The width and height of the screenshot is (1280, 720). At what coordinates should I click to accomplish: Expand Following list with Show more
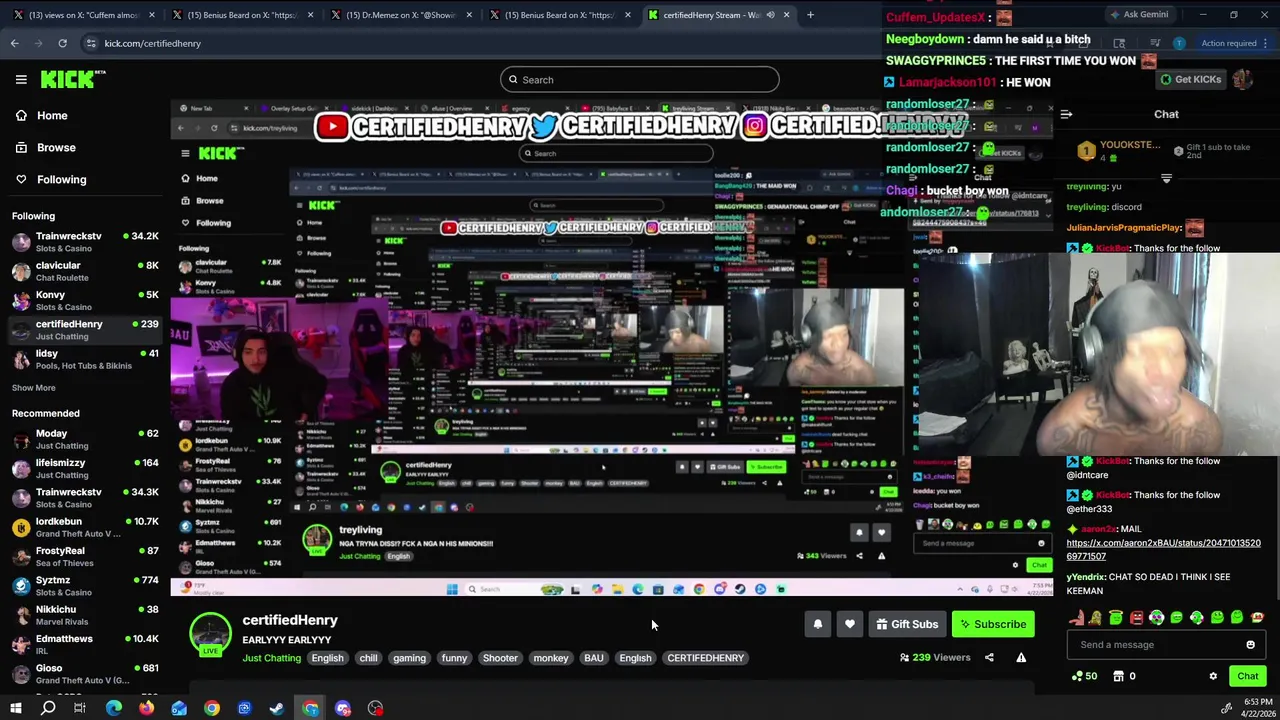click(x=34, y=388)
